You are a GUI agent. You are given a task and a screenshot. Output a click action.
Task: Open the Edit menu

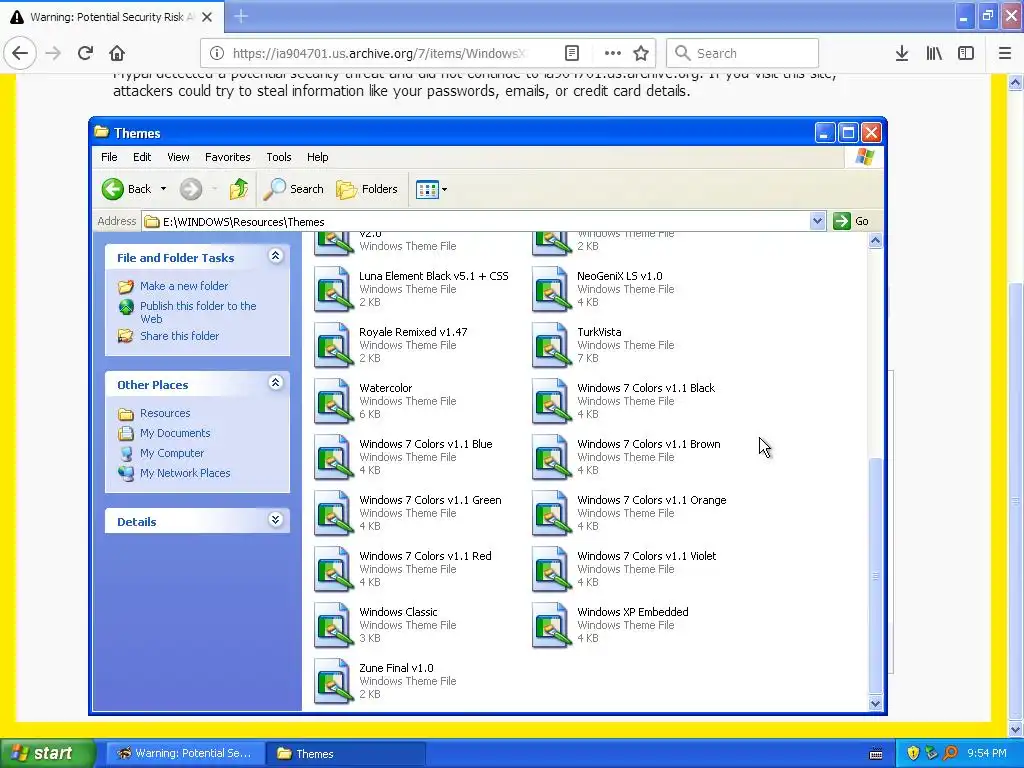pos(142,157)
